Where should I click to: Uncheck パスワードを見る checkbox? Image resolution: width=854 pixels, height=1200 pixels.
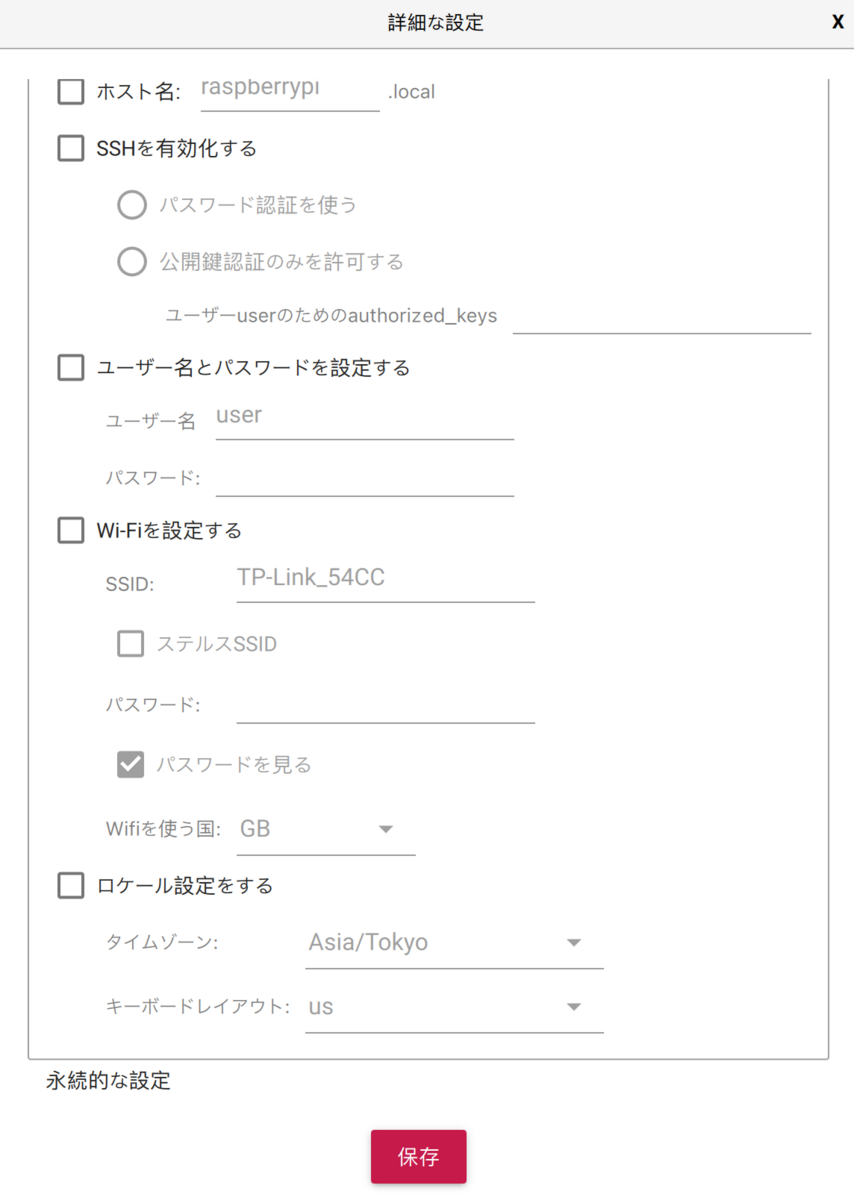pyautogui.click(x=131, y=765)
